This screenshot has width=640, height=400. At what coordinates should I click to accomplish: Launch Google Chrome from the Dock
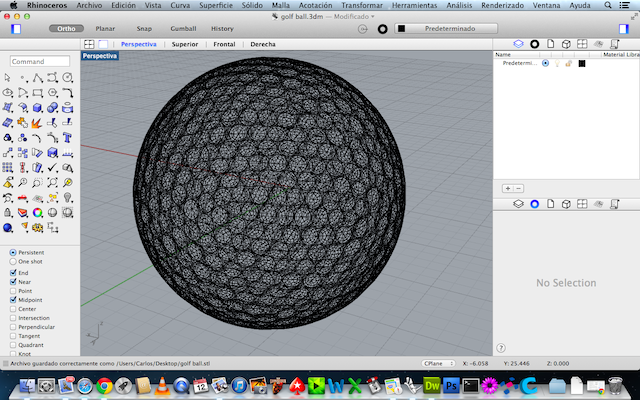tap(104, 385)
